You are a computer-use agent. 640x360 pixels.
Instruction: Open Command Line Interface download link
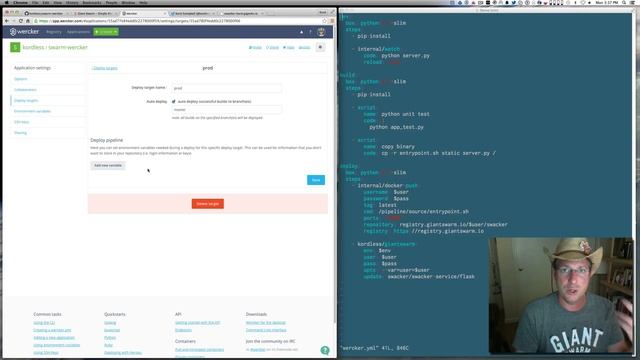(x=266, y=330)
